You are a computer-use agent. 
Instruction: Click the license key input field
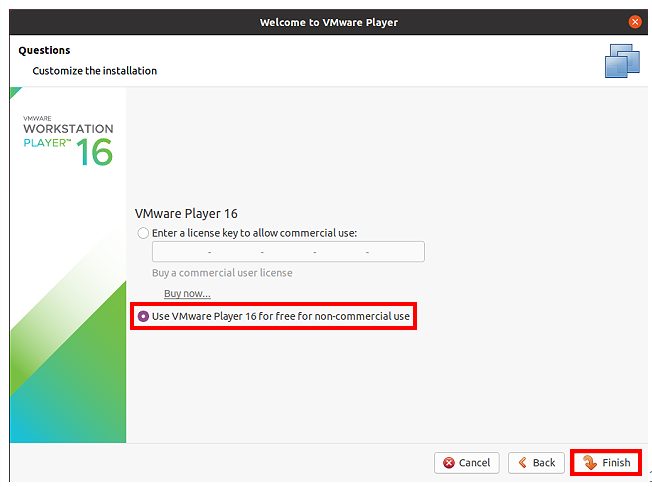tap(288, 252)
